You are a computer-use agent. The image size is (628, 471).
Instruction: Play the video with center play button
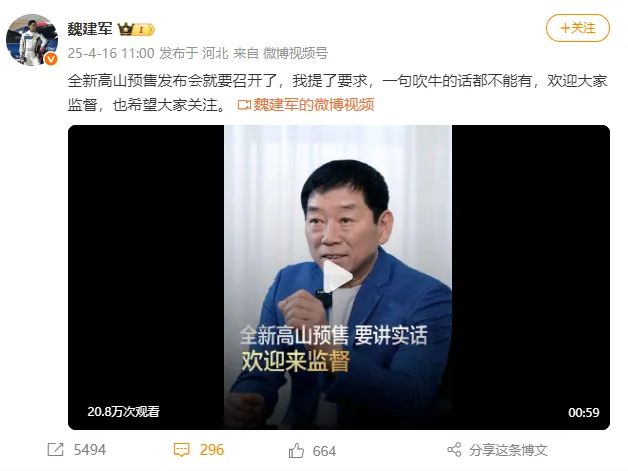pos(337,277)
